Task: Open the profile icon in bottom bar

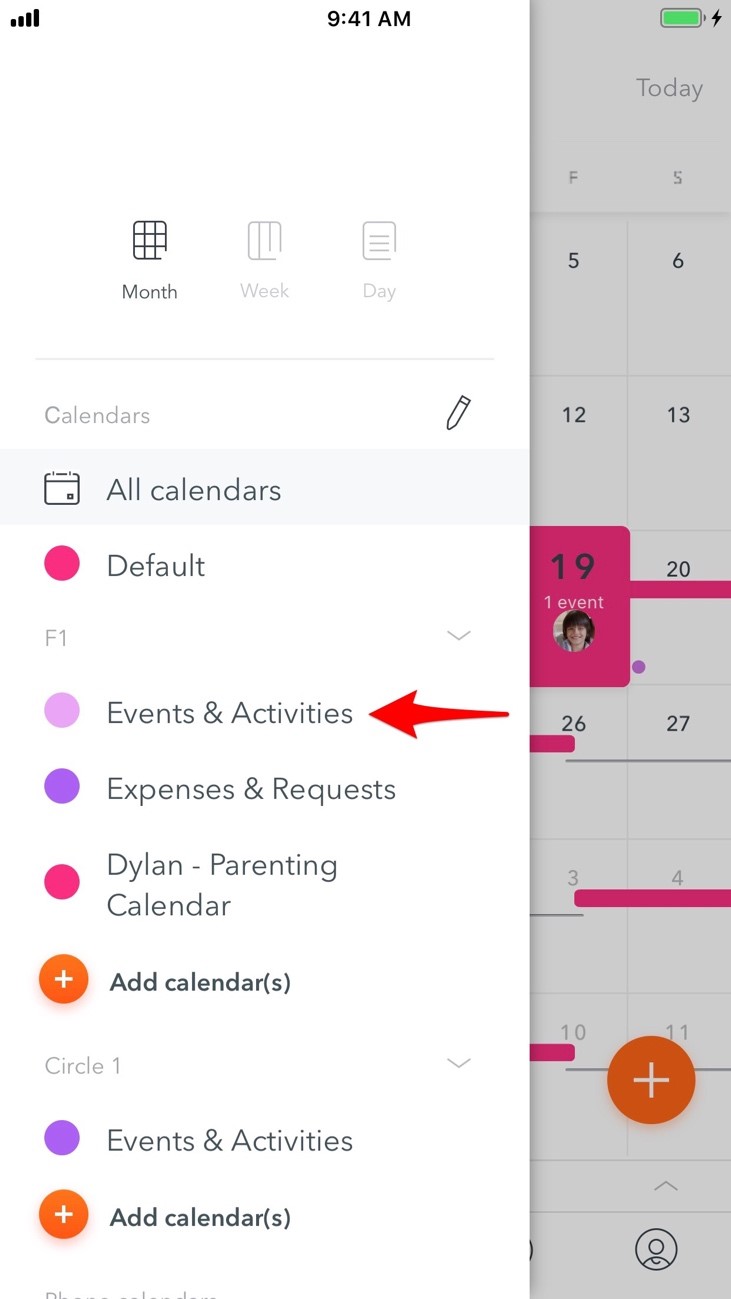Action: tap(656, 1248)
